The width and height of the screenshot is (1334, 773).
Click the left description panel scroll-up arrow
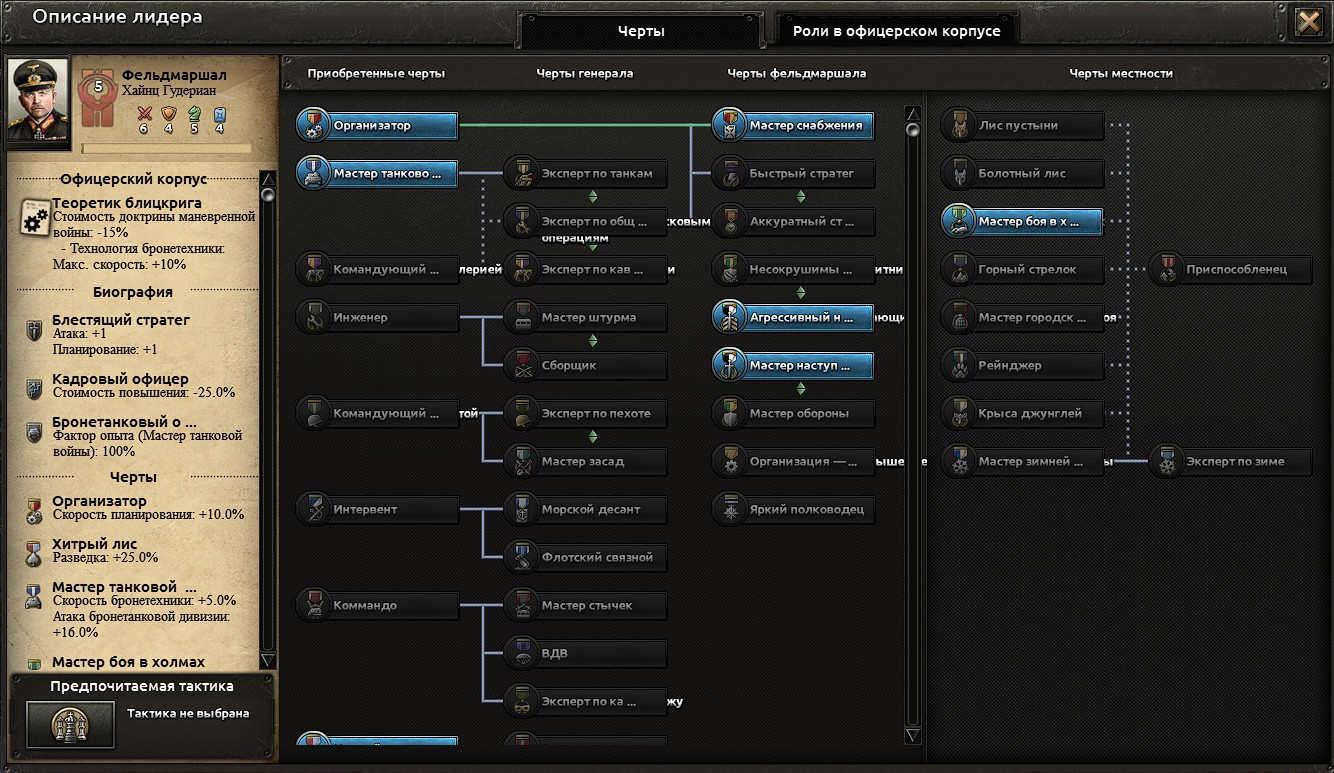click(267, 179)
